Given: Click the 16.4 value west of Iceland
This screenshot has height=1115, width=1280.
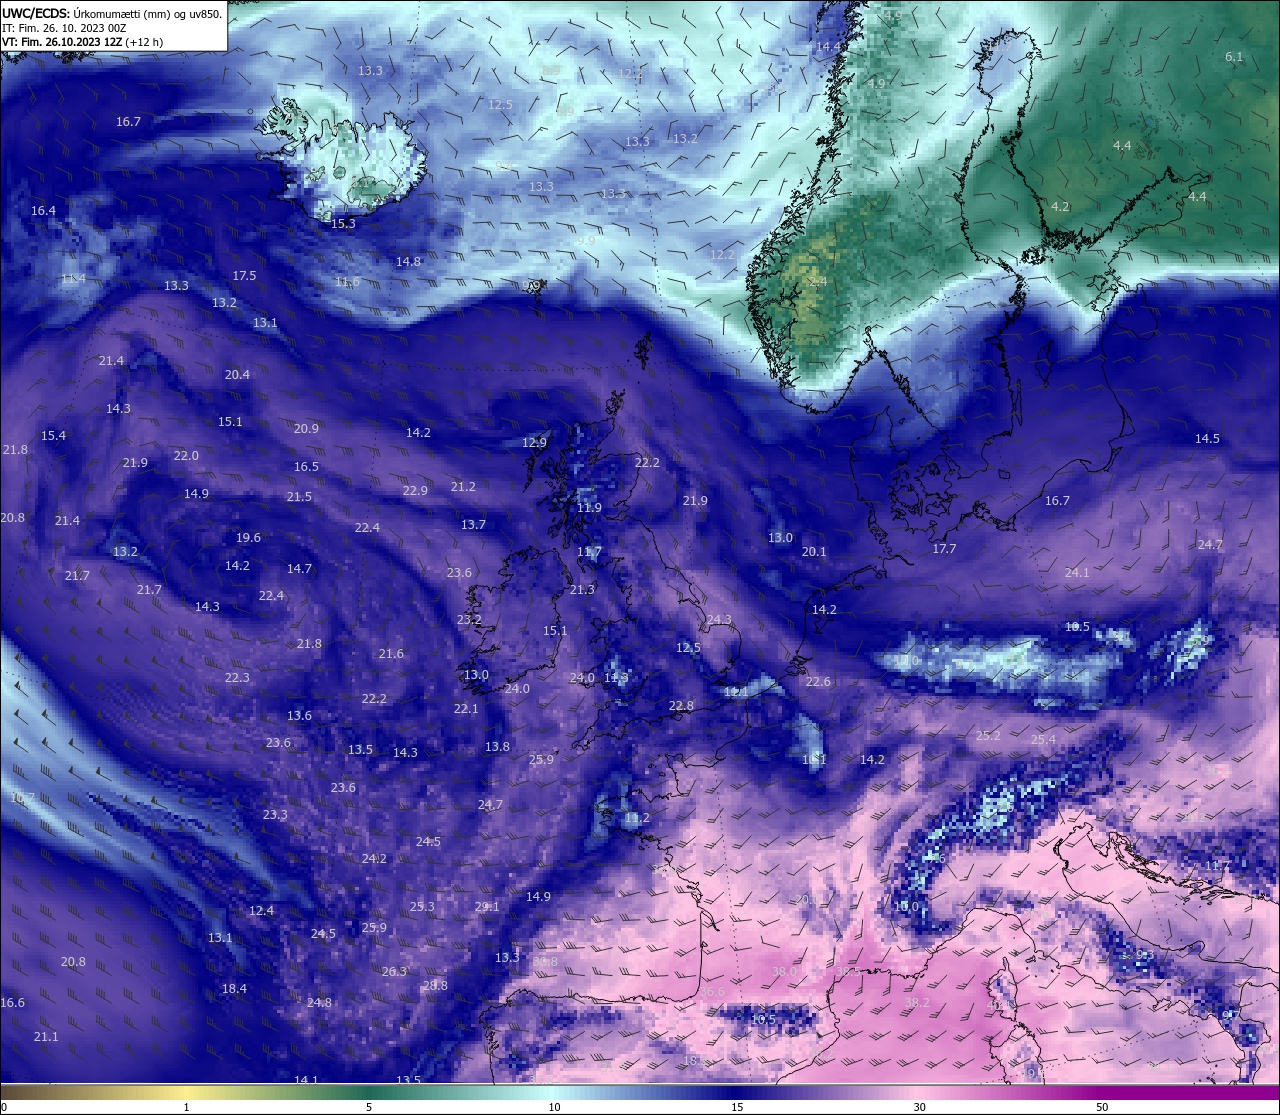Looking at the screenshot, I should point(43,211).
